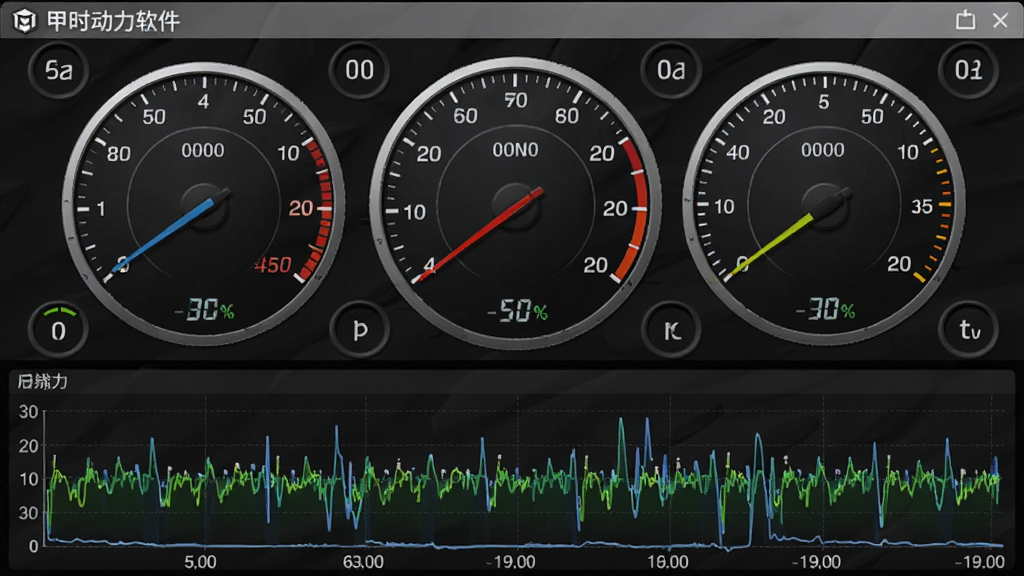Select the "00N0" counter in the gauge
This screenshot has height=576, width=1024.
(515, 150)
